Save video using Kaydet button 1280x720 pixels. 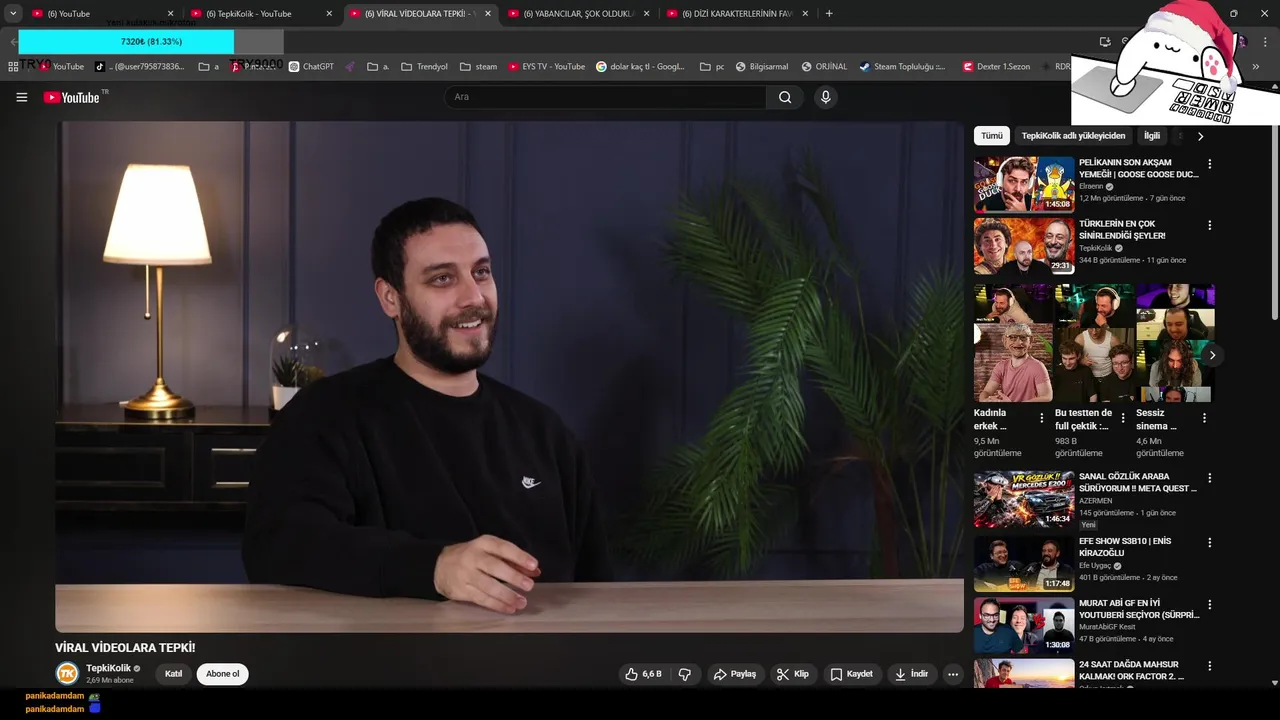(851, 674)
